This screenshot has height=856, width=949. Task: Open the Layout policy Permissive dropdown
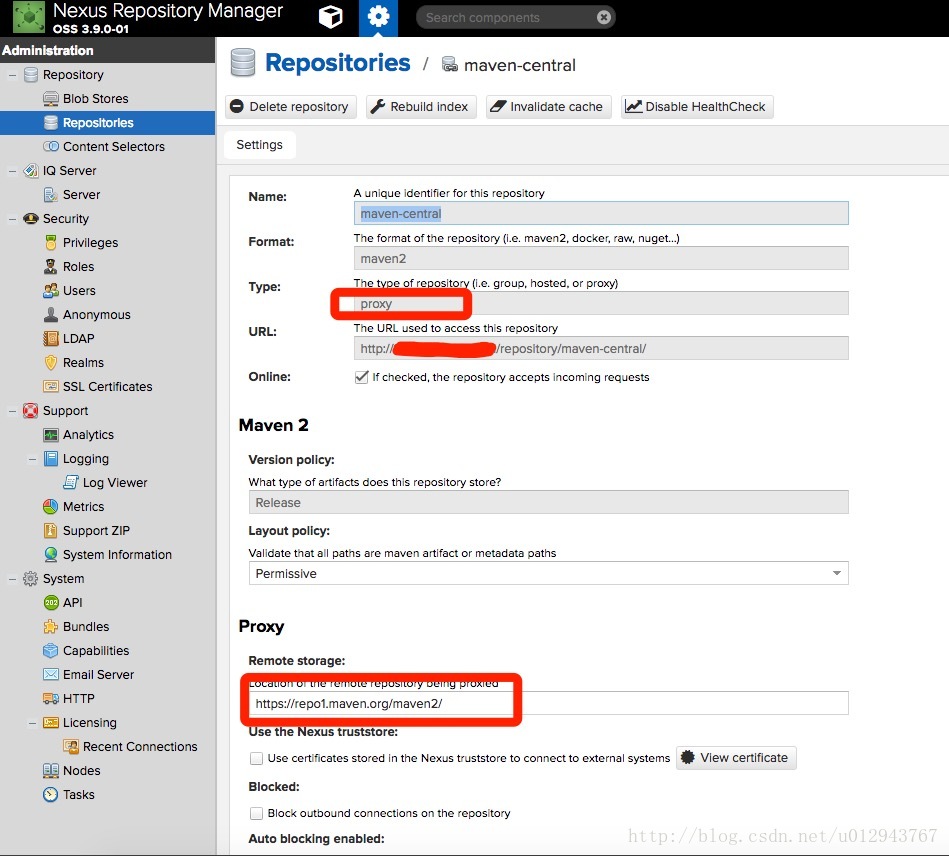tap(548, 573)
